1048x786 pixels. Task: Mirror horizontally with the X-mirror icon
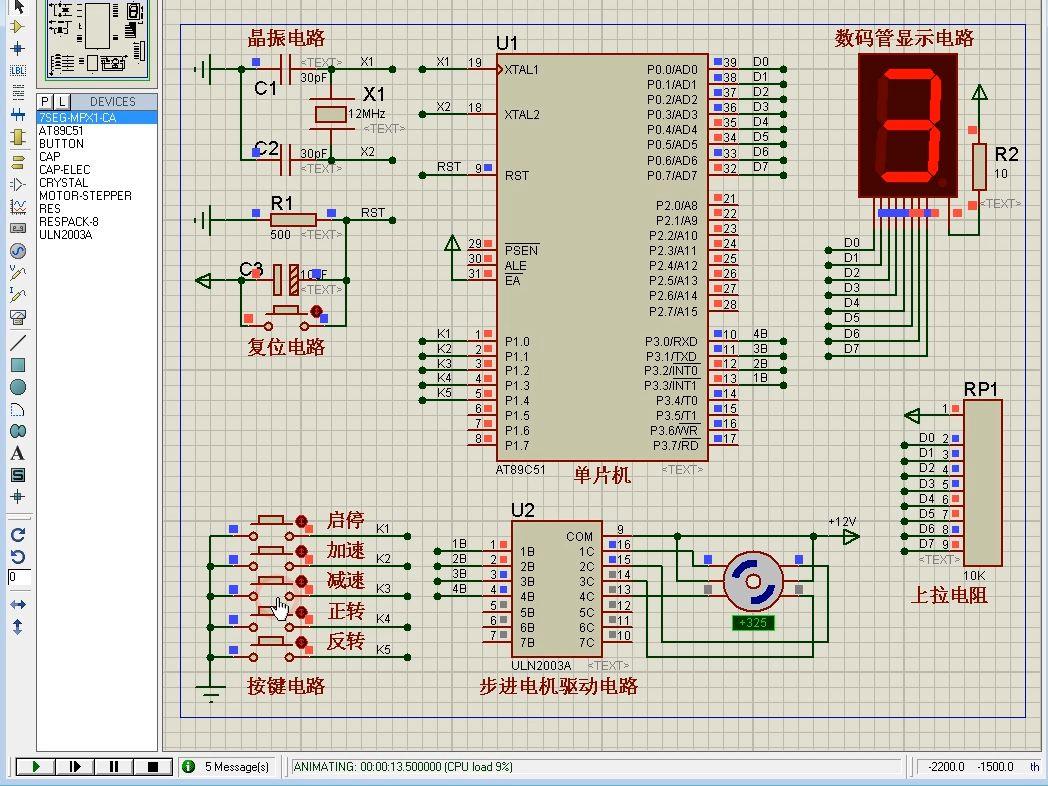click(x=18, y=605)
